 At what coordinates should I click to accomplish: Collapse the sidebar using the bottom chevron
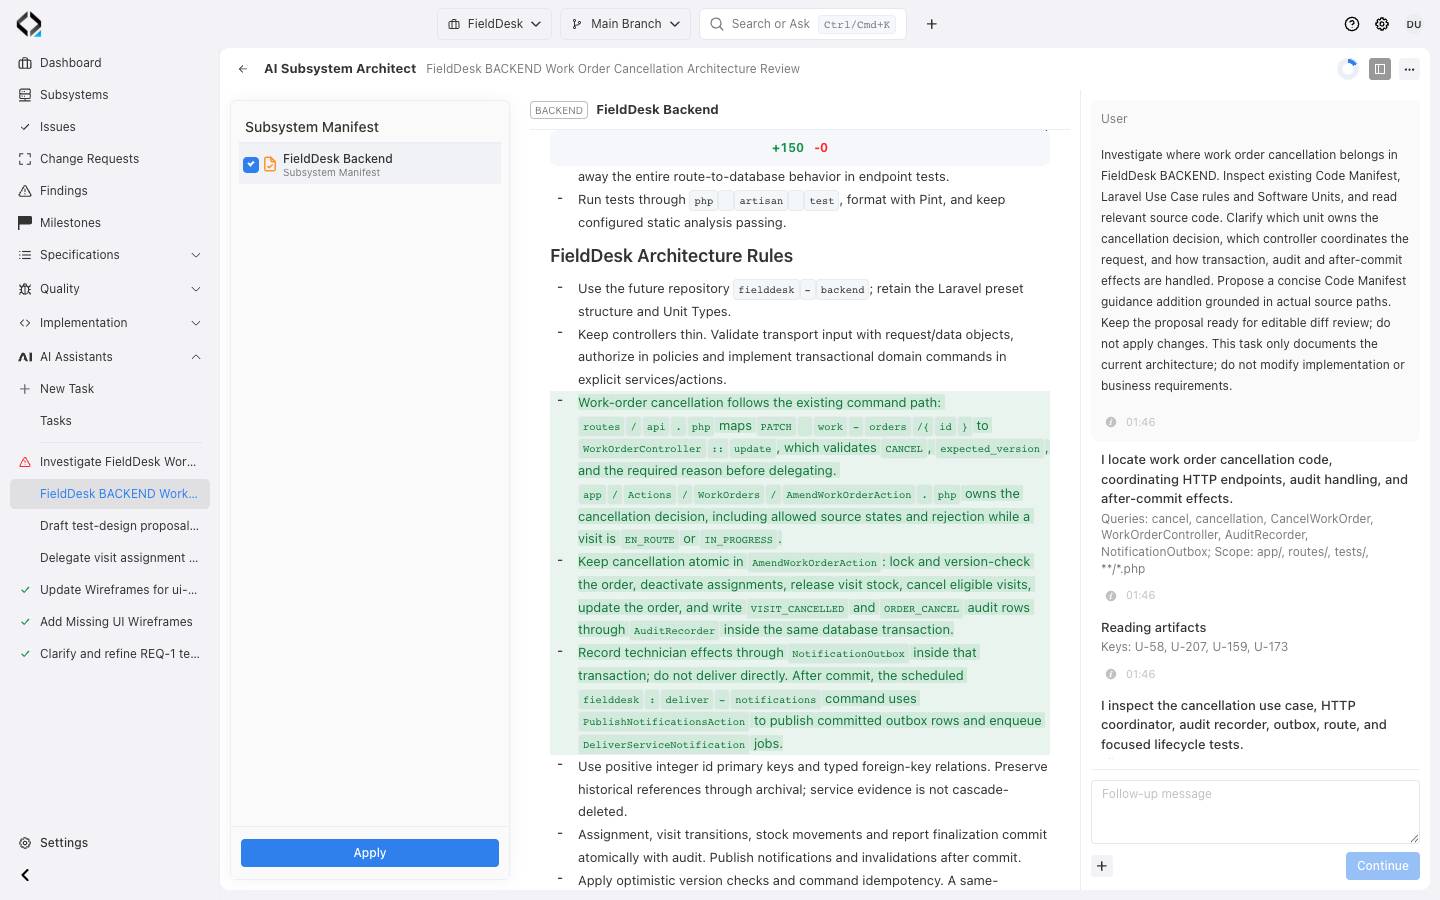25,875
